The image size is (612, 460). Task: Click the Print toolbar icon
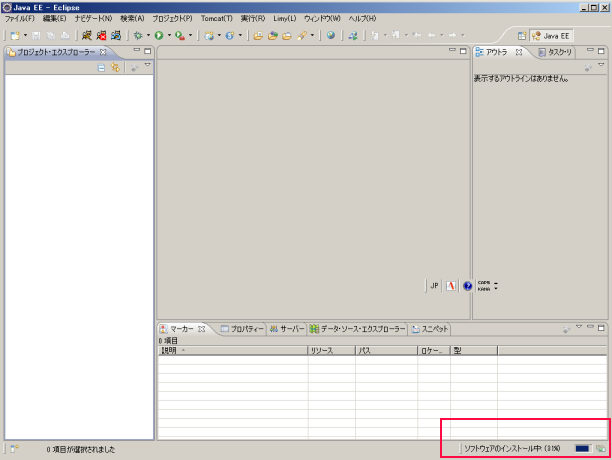[65, 36]
